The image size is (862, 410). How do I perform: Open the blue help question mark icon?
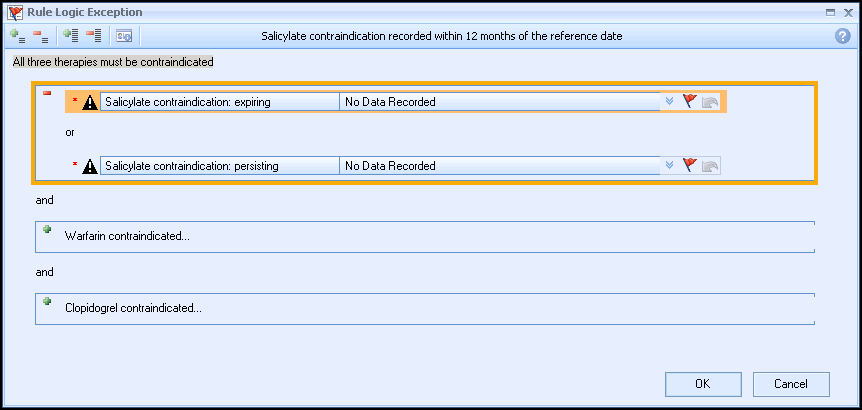[x=843, y=36]
